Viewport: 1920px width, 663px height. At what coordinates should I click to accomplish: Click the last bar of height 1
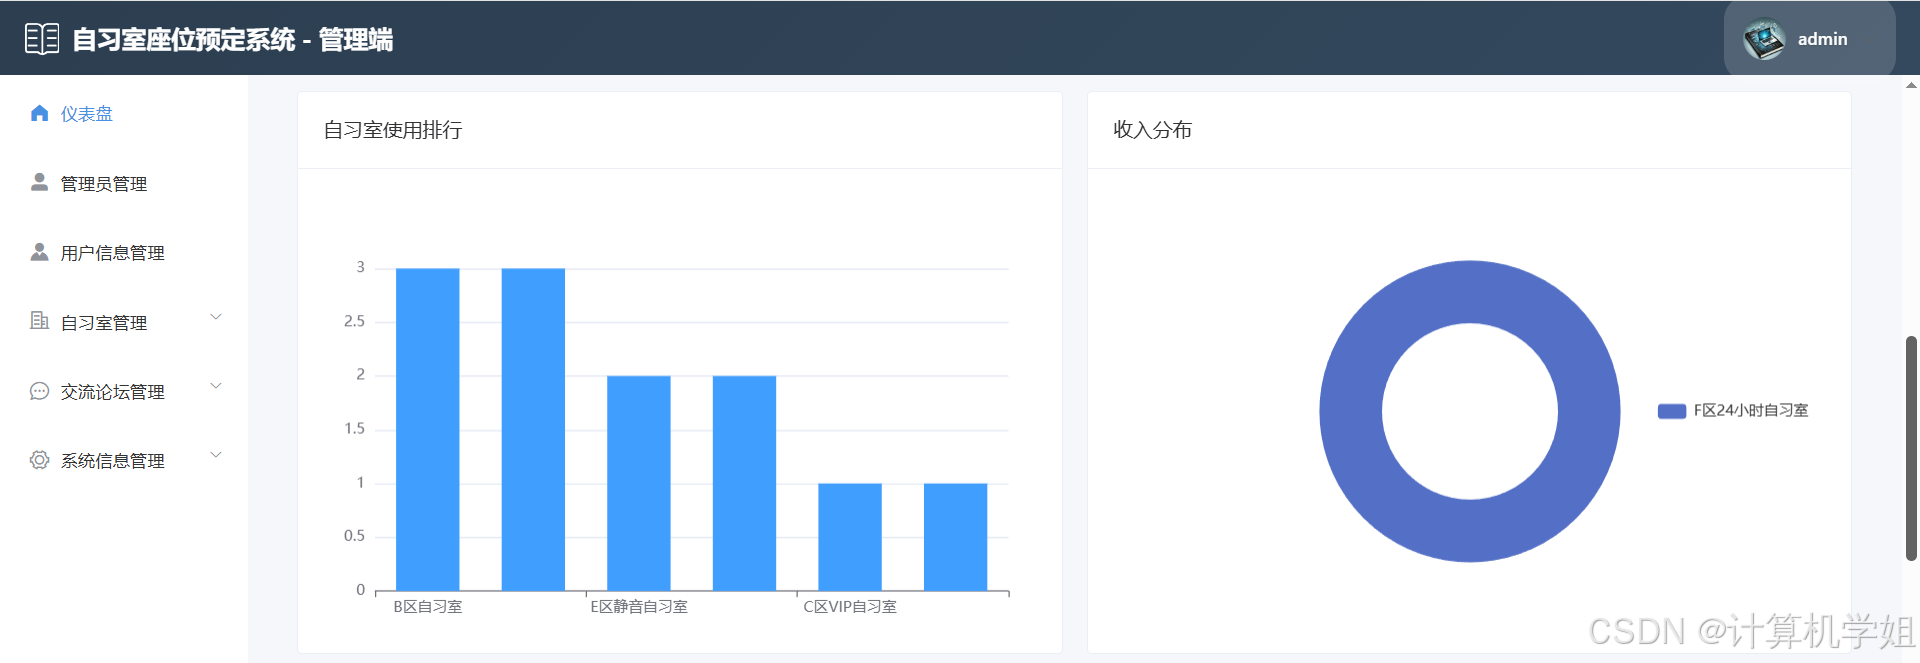[955, 537]
